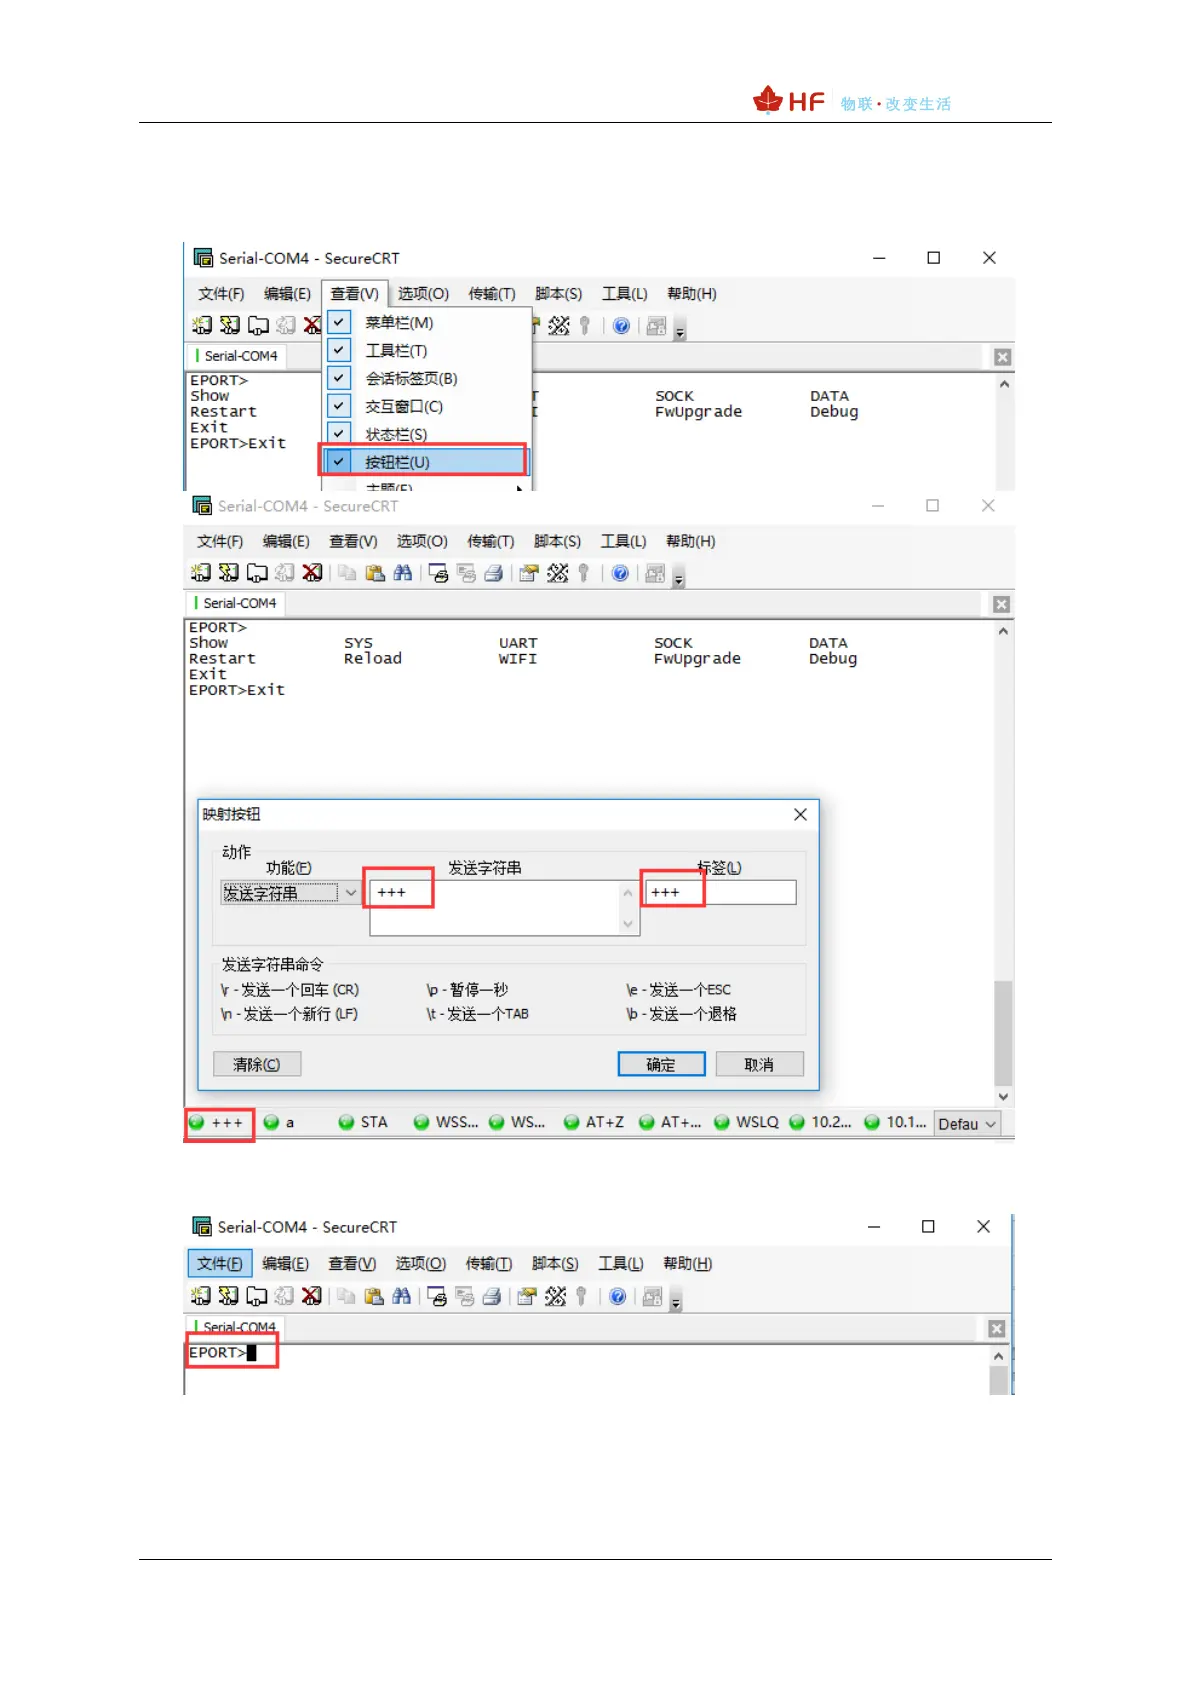
Task: Expand toolbar overflow arrow in the EPORT> prompt-only window
Action: (x=676, y=1299)
